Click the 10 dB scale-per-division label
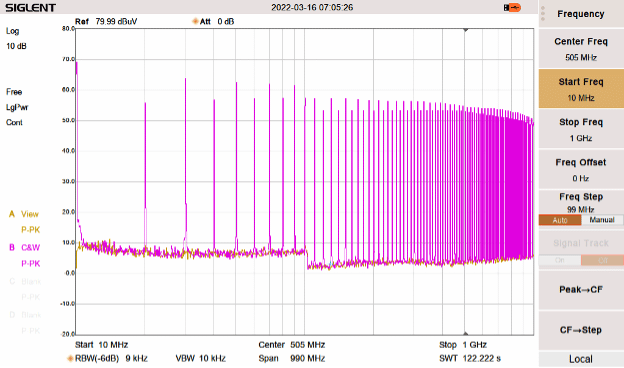This screenshot has width=624, height=368. tap(16, 46)
